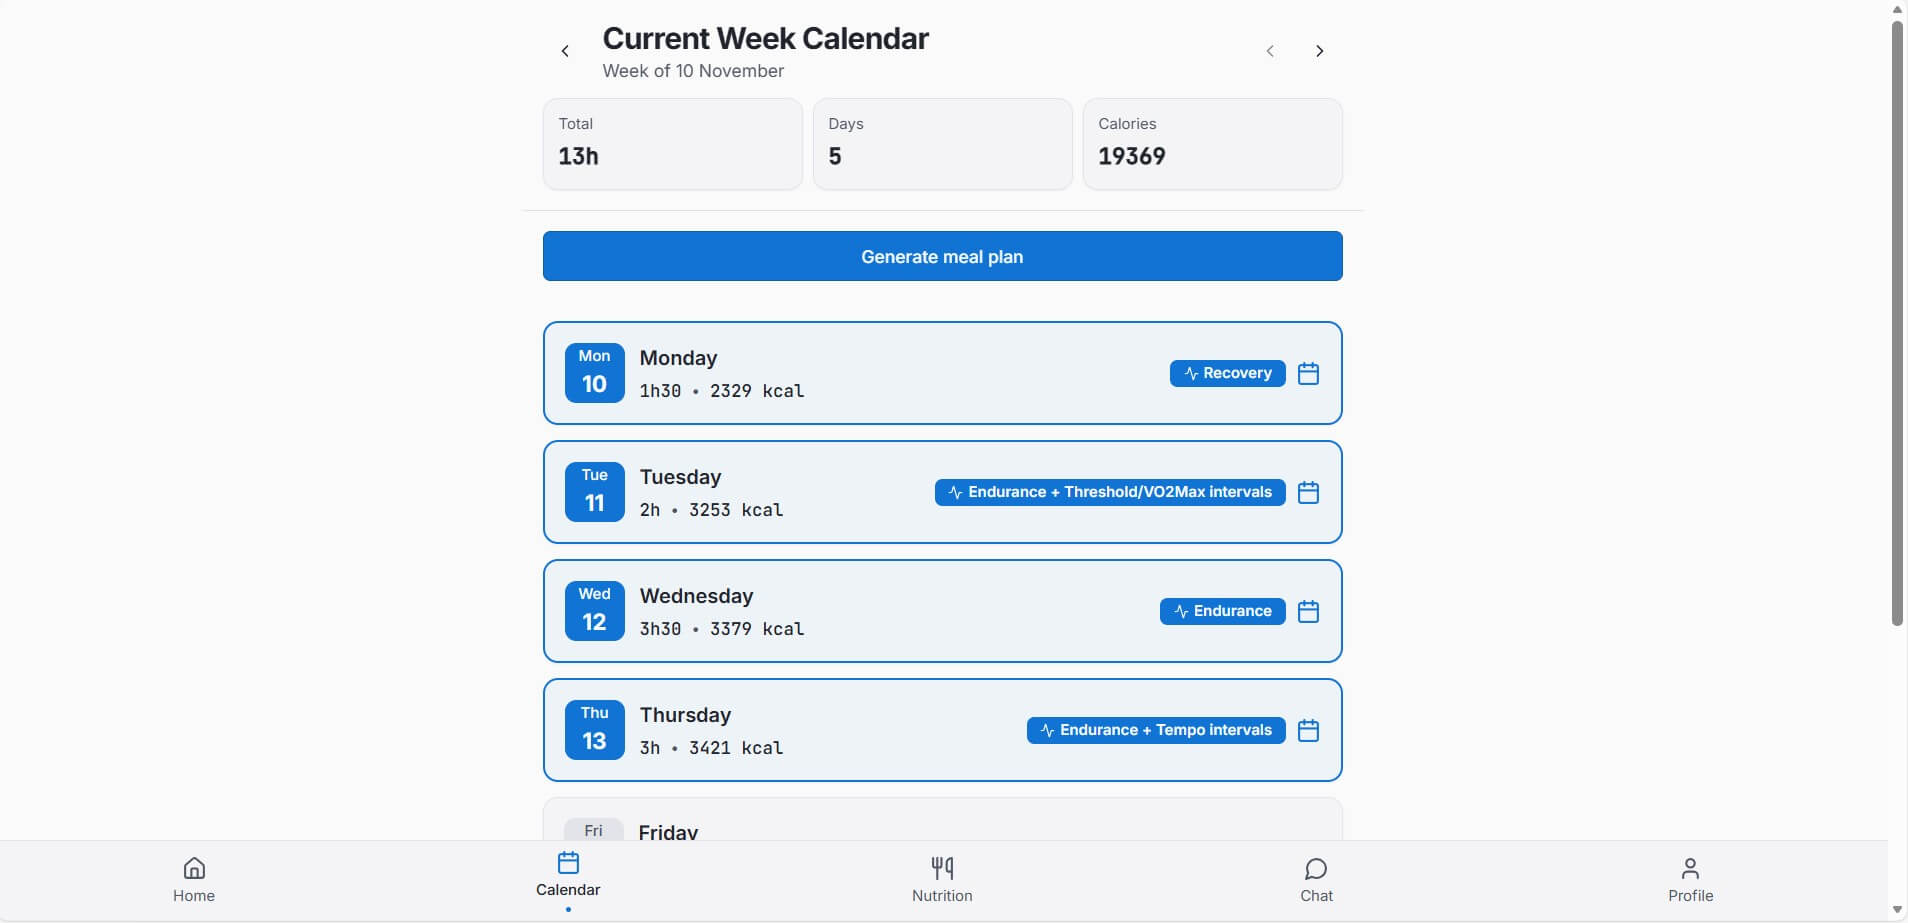Select the Calendar tab in bottom navigation
Viewport: 1908px width, 923px height.
(568, 875)
